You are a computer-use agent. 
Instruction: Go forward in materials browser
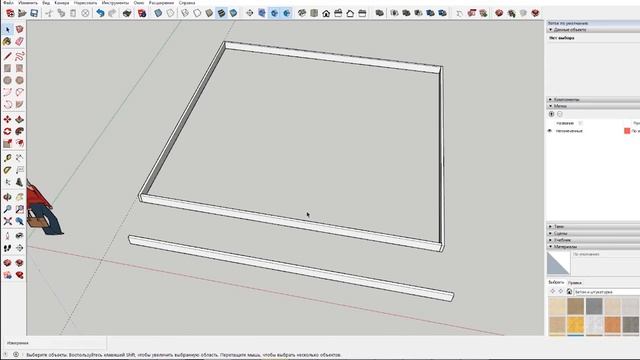(x=560, y=291)
